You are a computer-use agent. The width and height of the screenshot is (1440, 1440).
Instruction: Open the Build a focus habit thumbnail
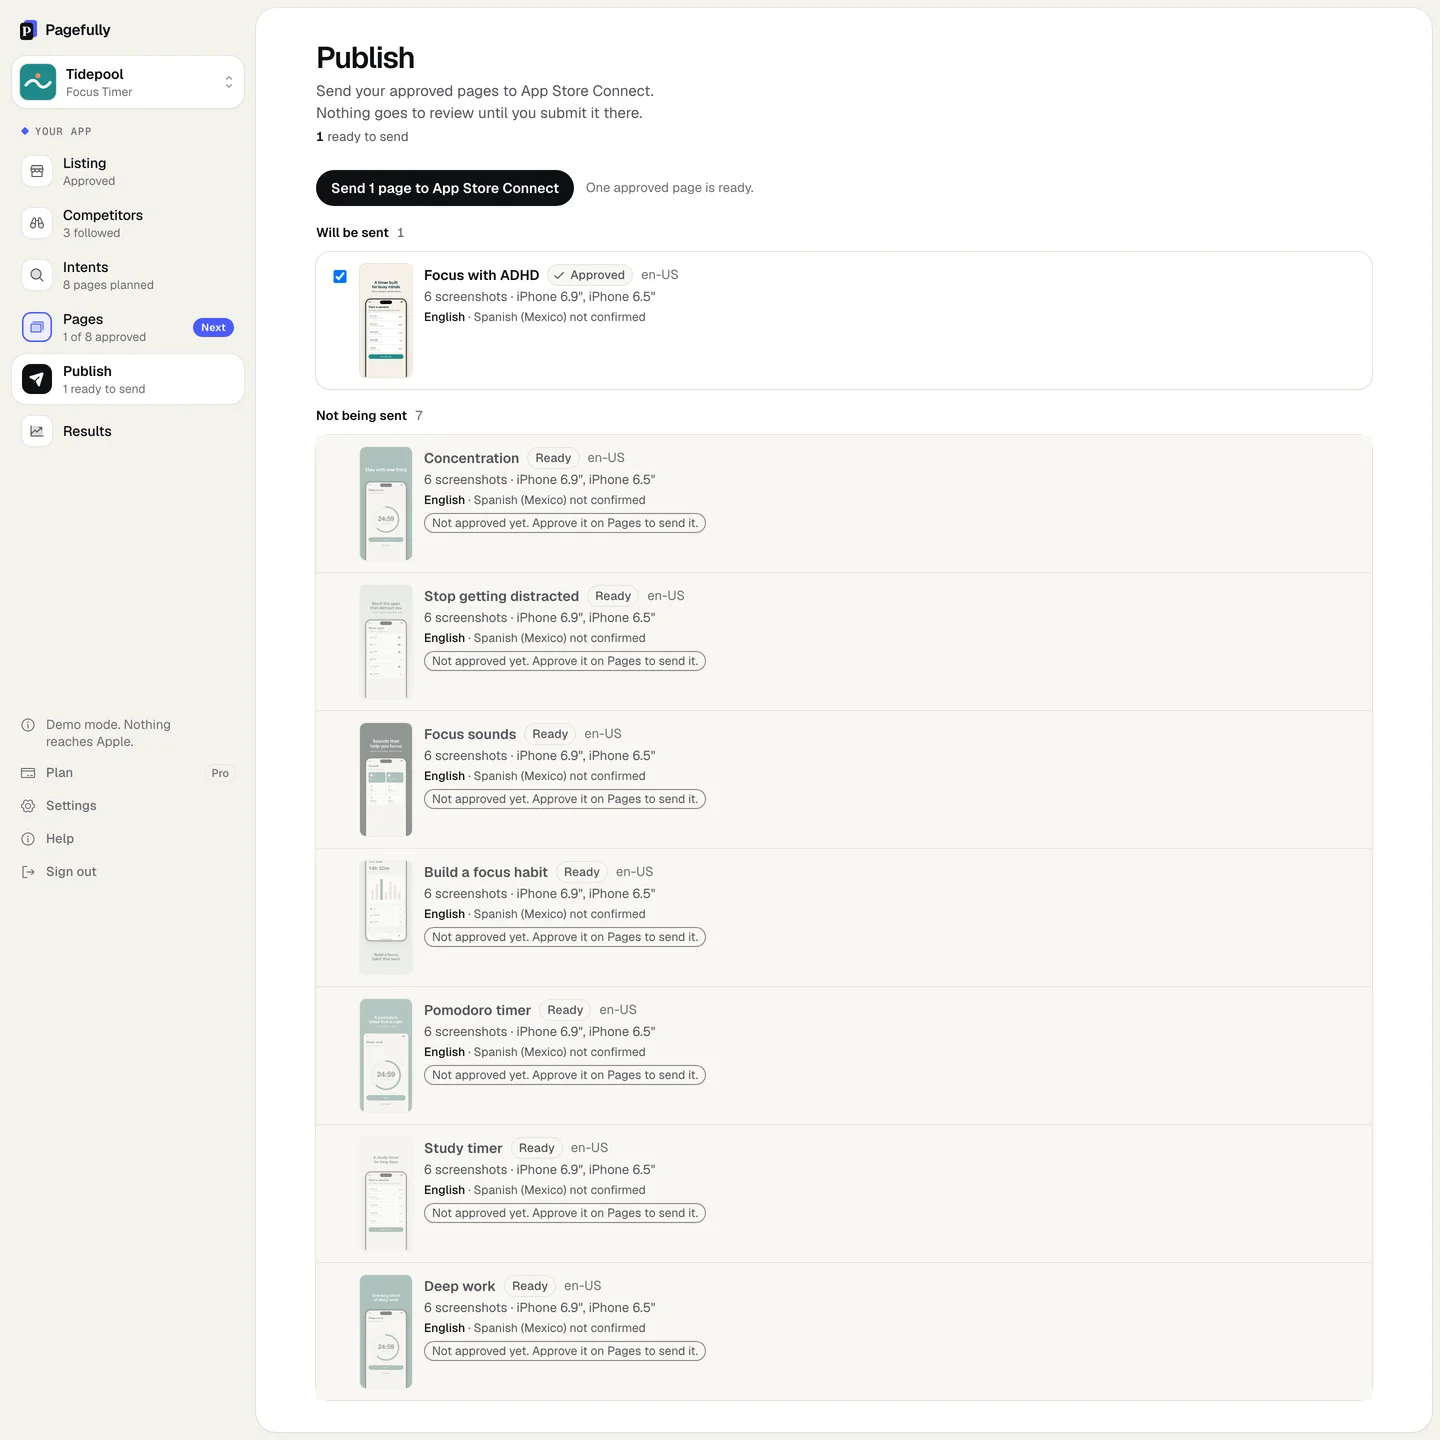pyautogui.click(x=386, y=917)
